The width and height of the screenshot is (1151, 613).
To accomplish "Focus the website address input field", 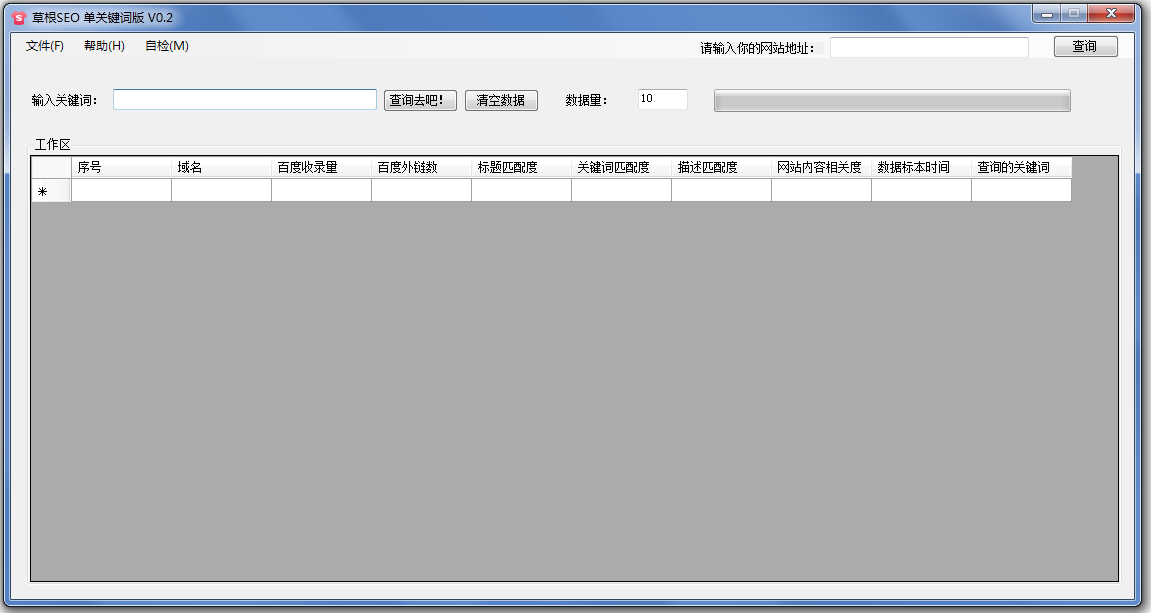I will coord(929,48).
